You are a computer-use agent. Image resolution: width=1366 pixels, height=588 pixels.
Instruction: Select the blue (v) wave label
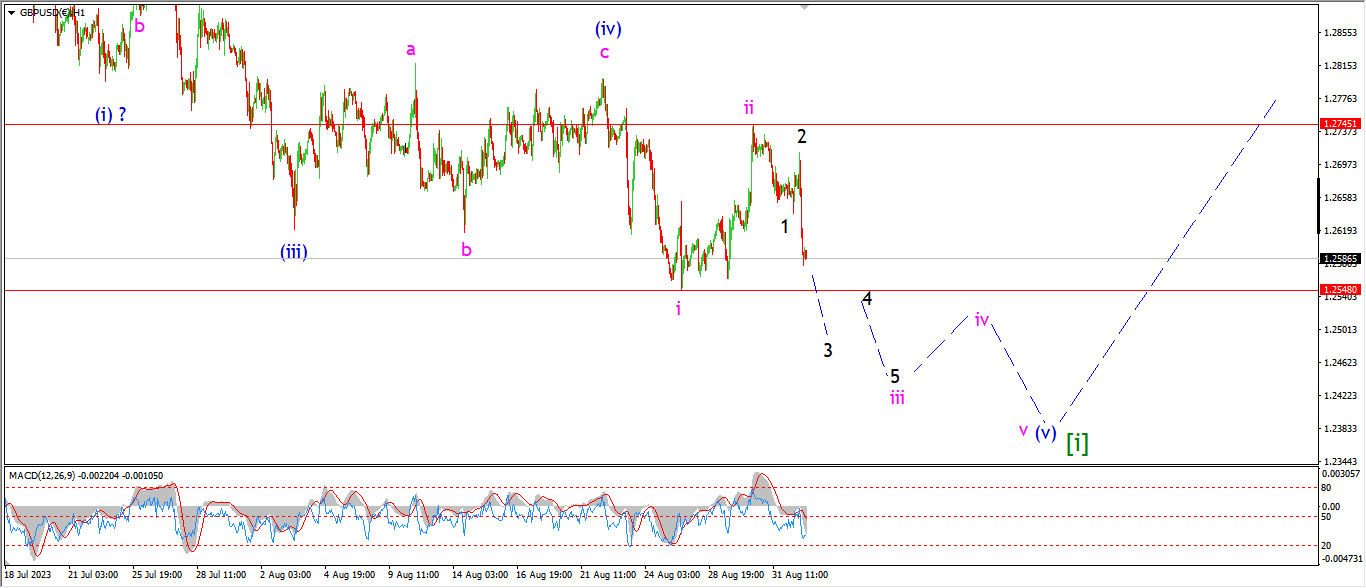[x=1045, y=433]
